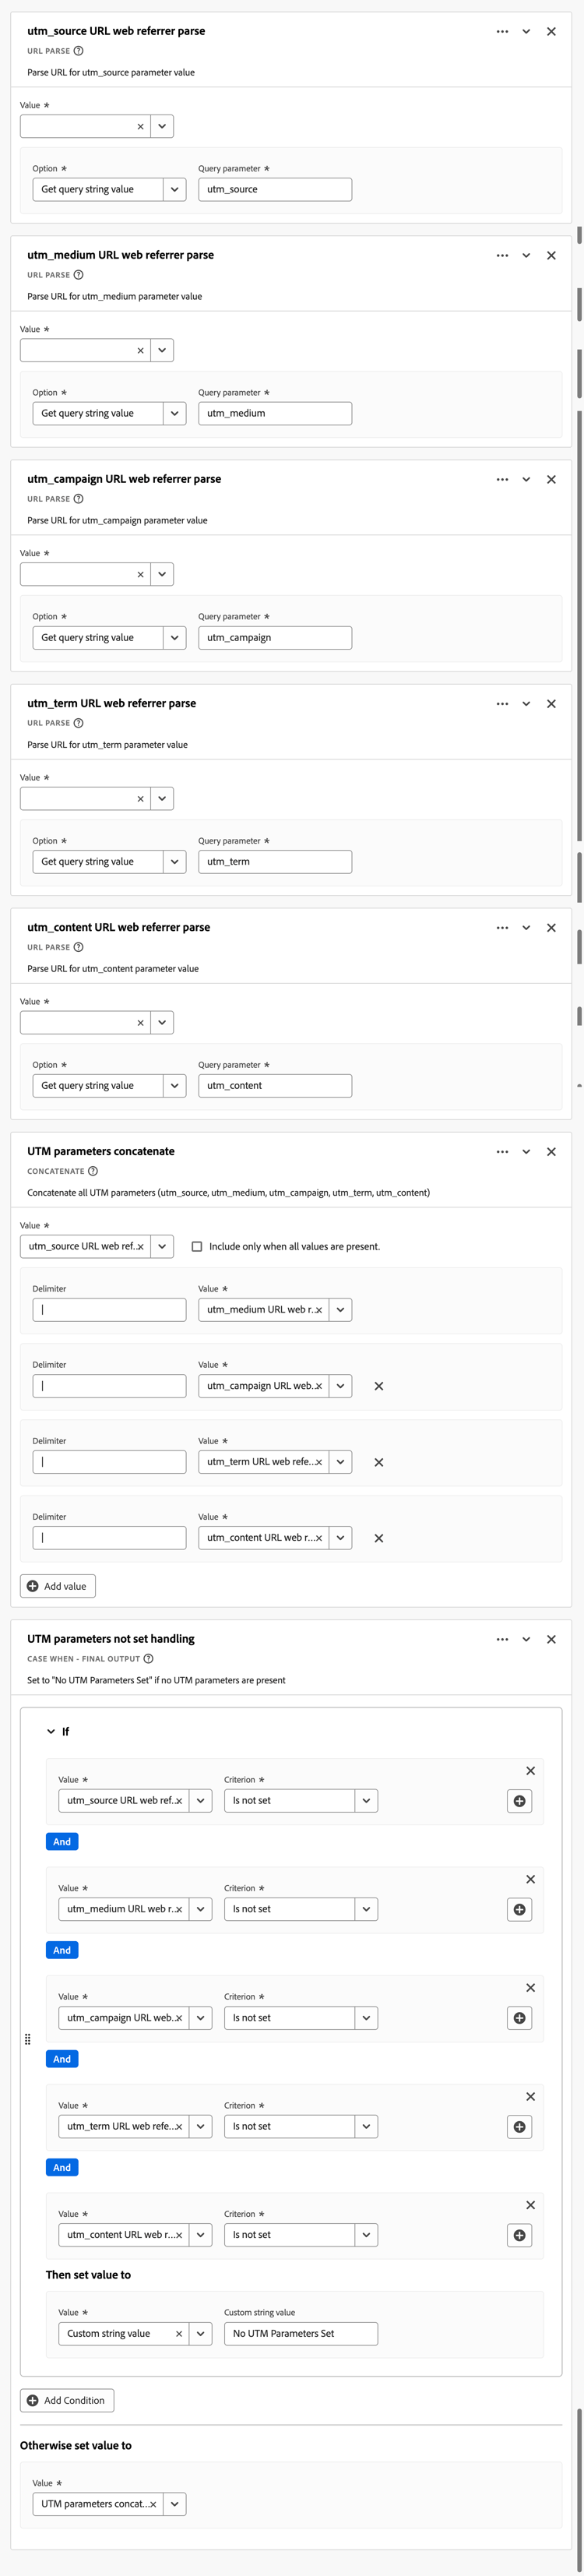This screenshot has width=584, height=2576.
Task: Collapse the utm_content parse card via its chevron
Action: coord(527,927)
